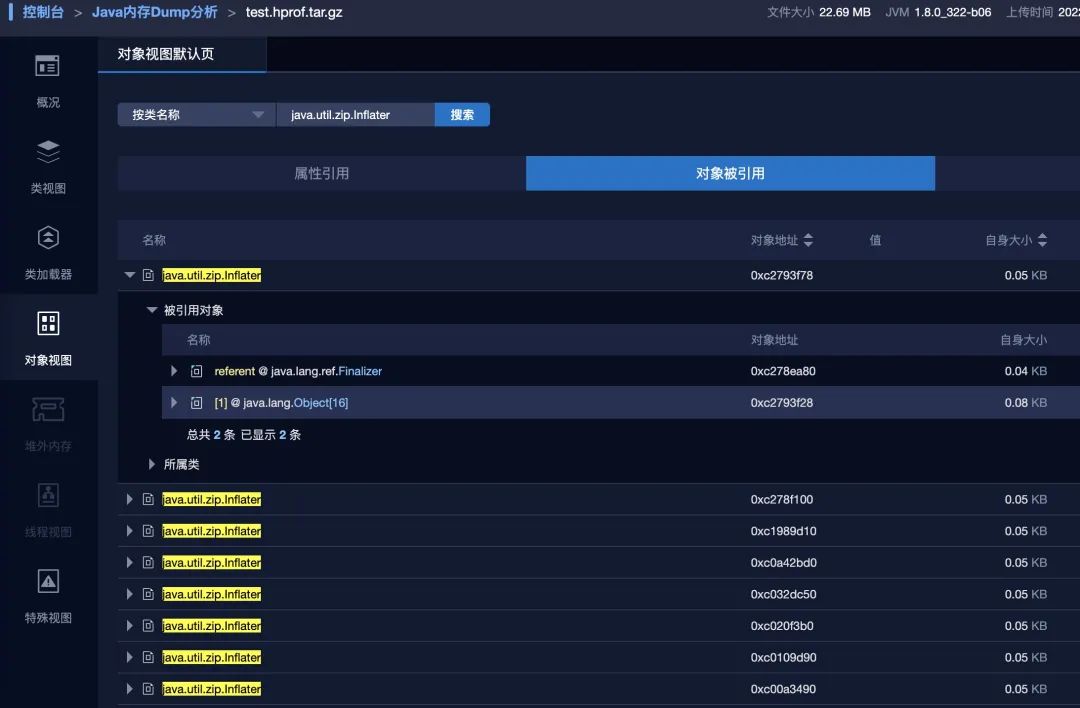1080x708 pixels.
Task: Click the 值 column header
Action: (875, 240)
